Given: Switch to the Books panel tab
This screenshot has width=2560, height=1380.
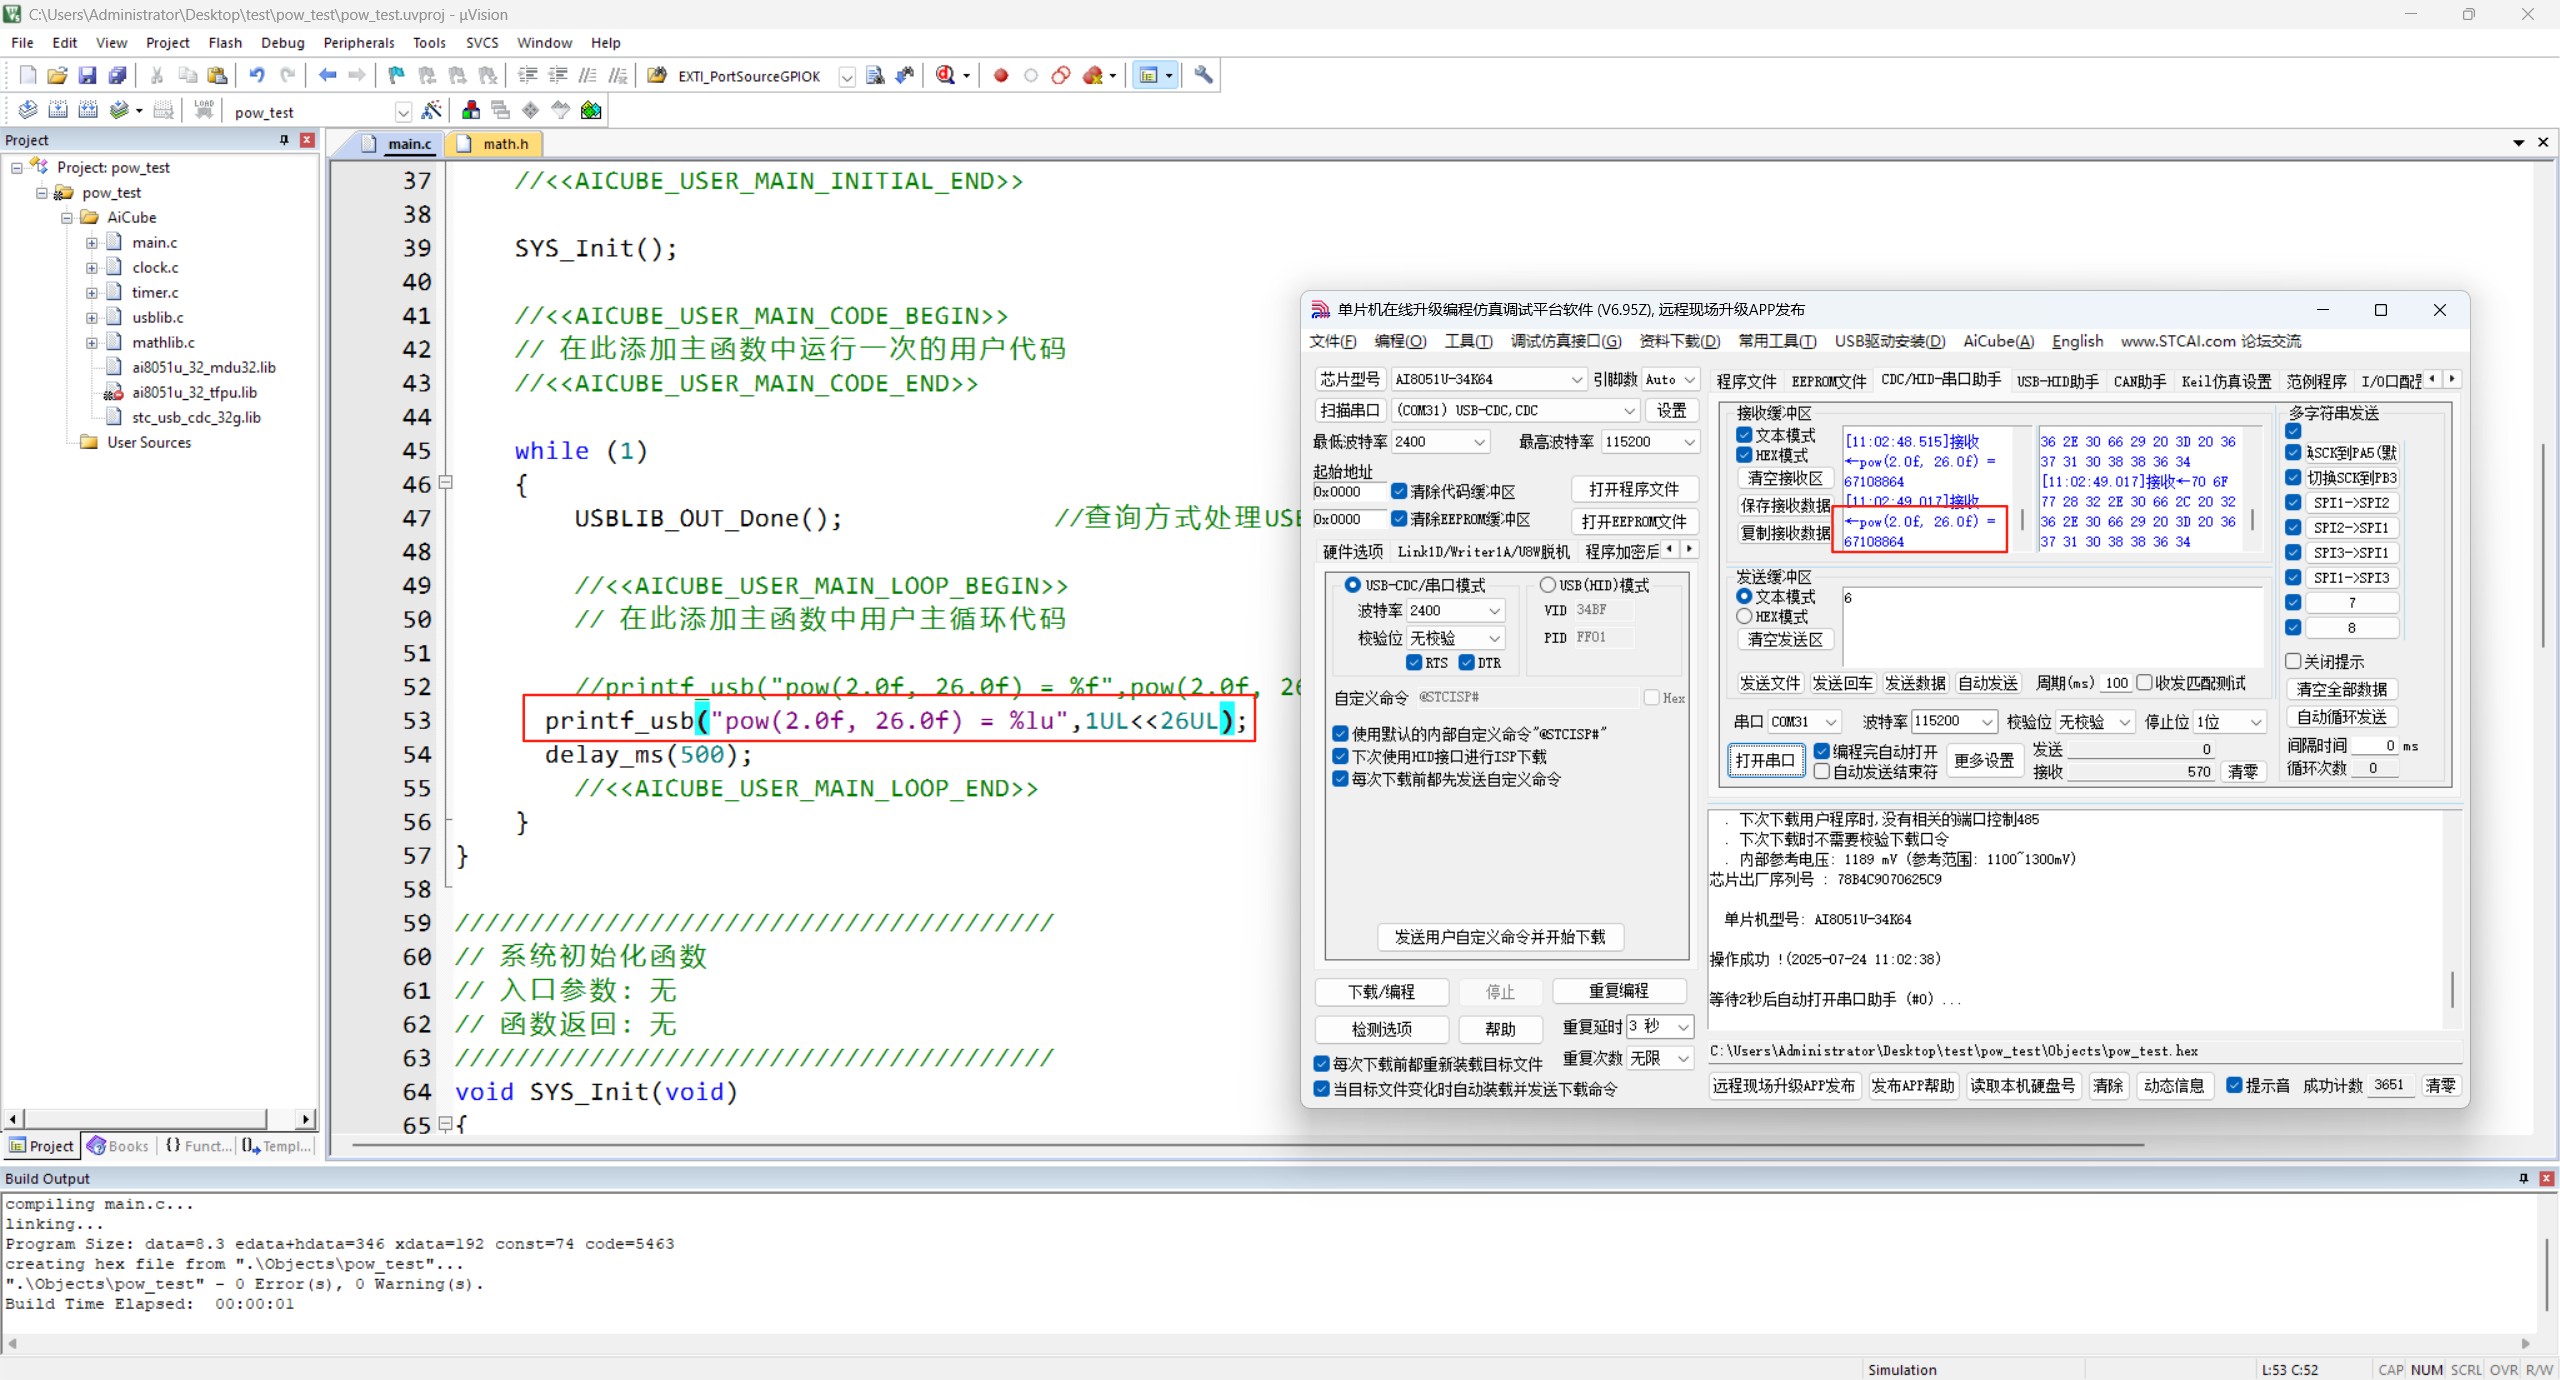Looking at the screenshot, I should point(119,1146).
